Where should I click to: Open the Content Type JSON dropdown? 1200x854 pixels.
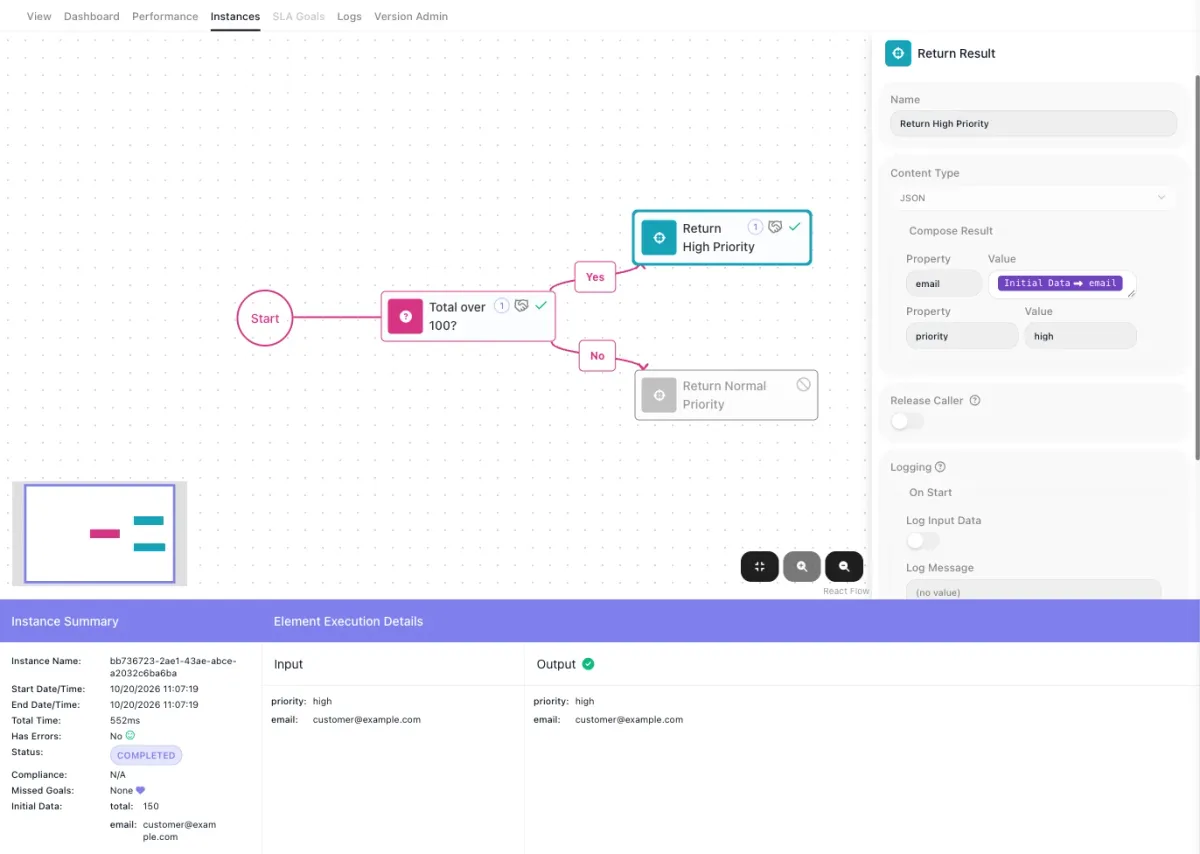point(1033,198)
